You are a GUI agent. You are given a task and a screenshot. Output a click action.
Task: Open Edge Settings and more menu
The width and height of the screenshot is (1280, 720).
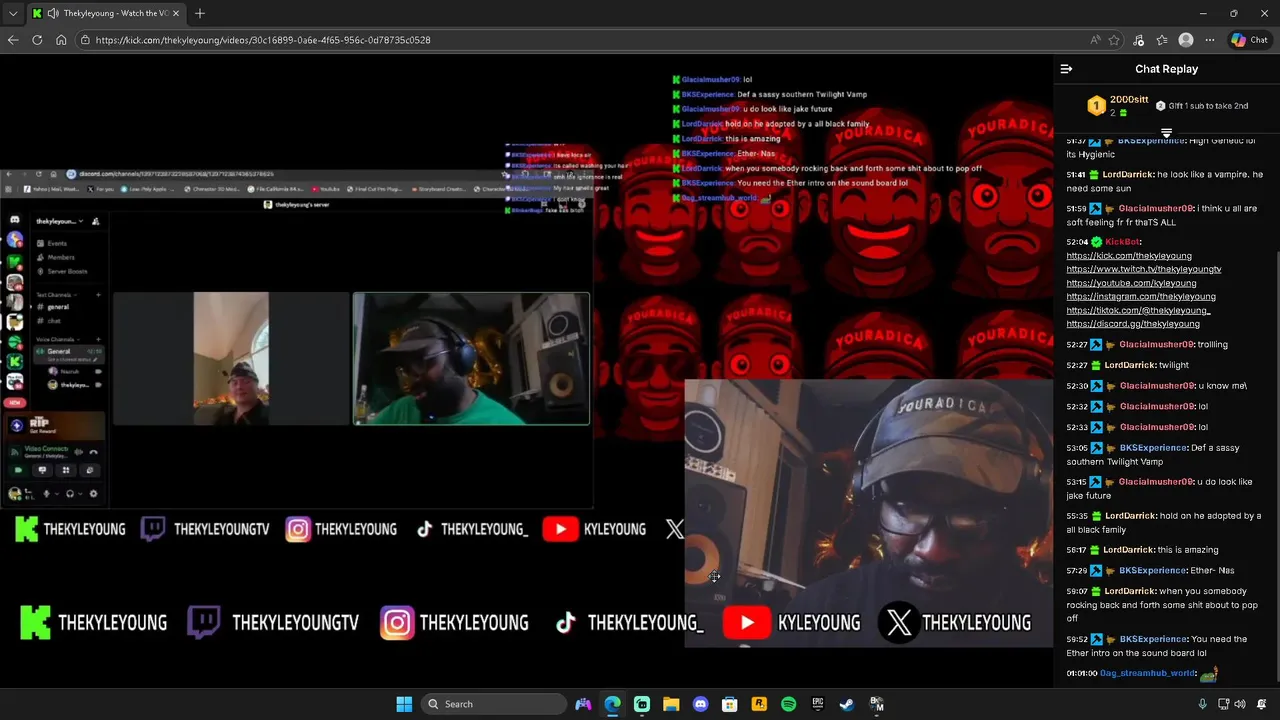1210,40
